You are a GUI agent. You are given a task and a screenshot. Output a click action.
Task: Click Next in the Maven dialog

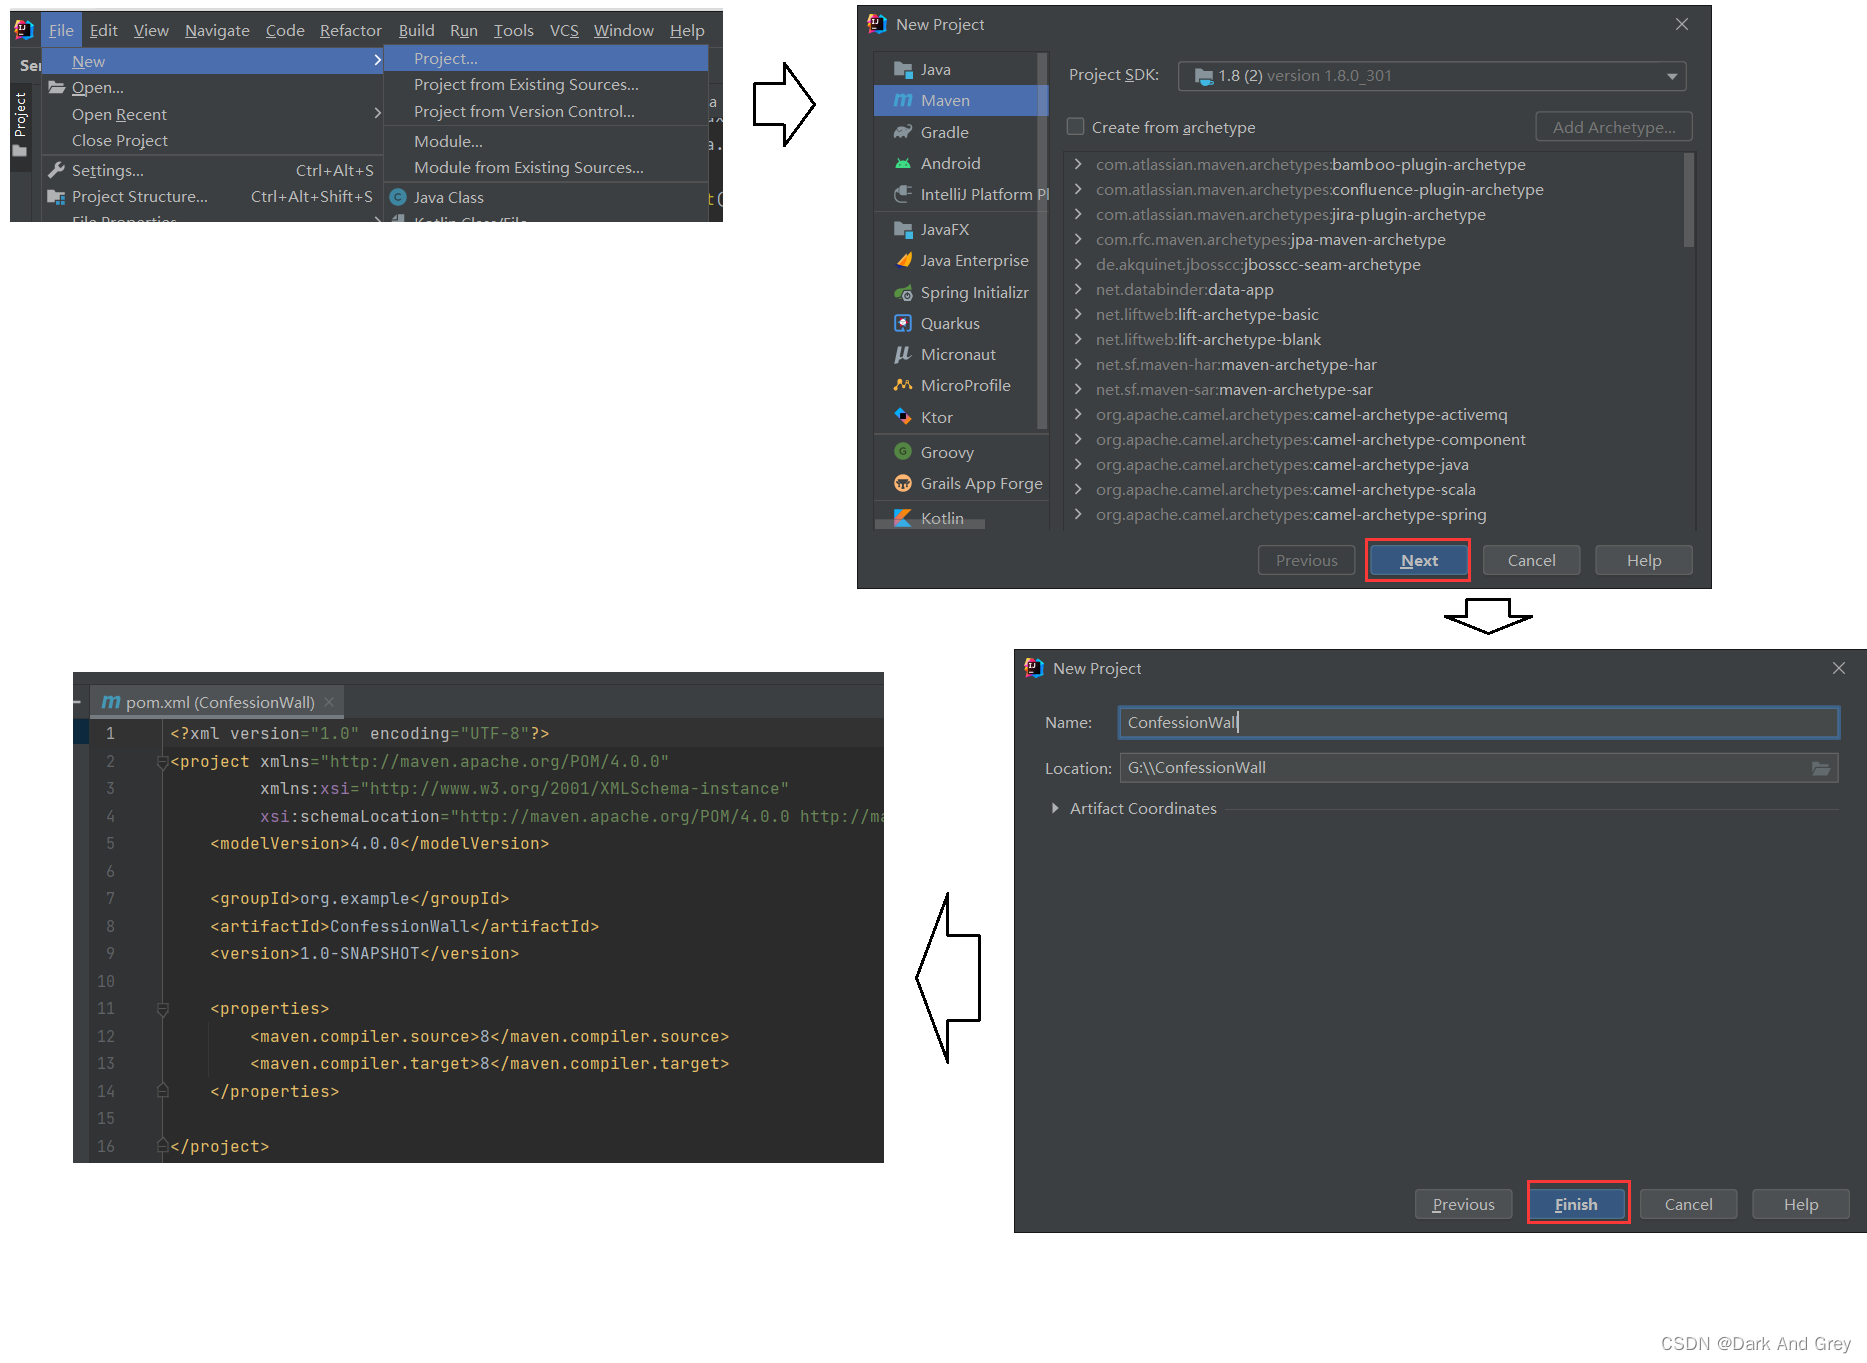pos(1418,560)
